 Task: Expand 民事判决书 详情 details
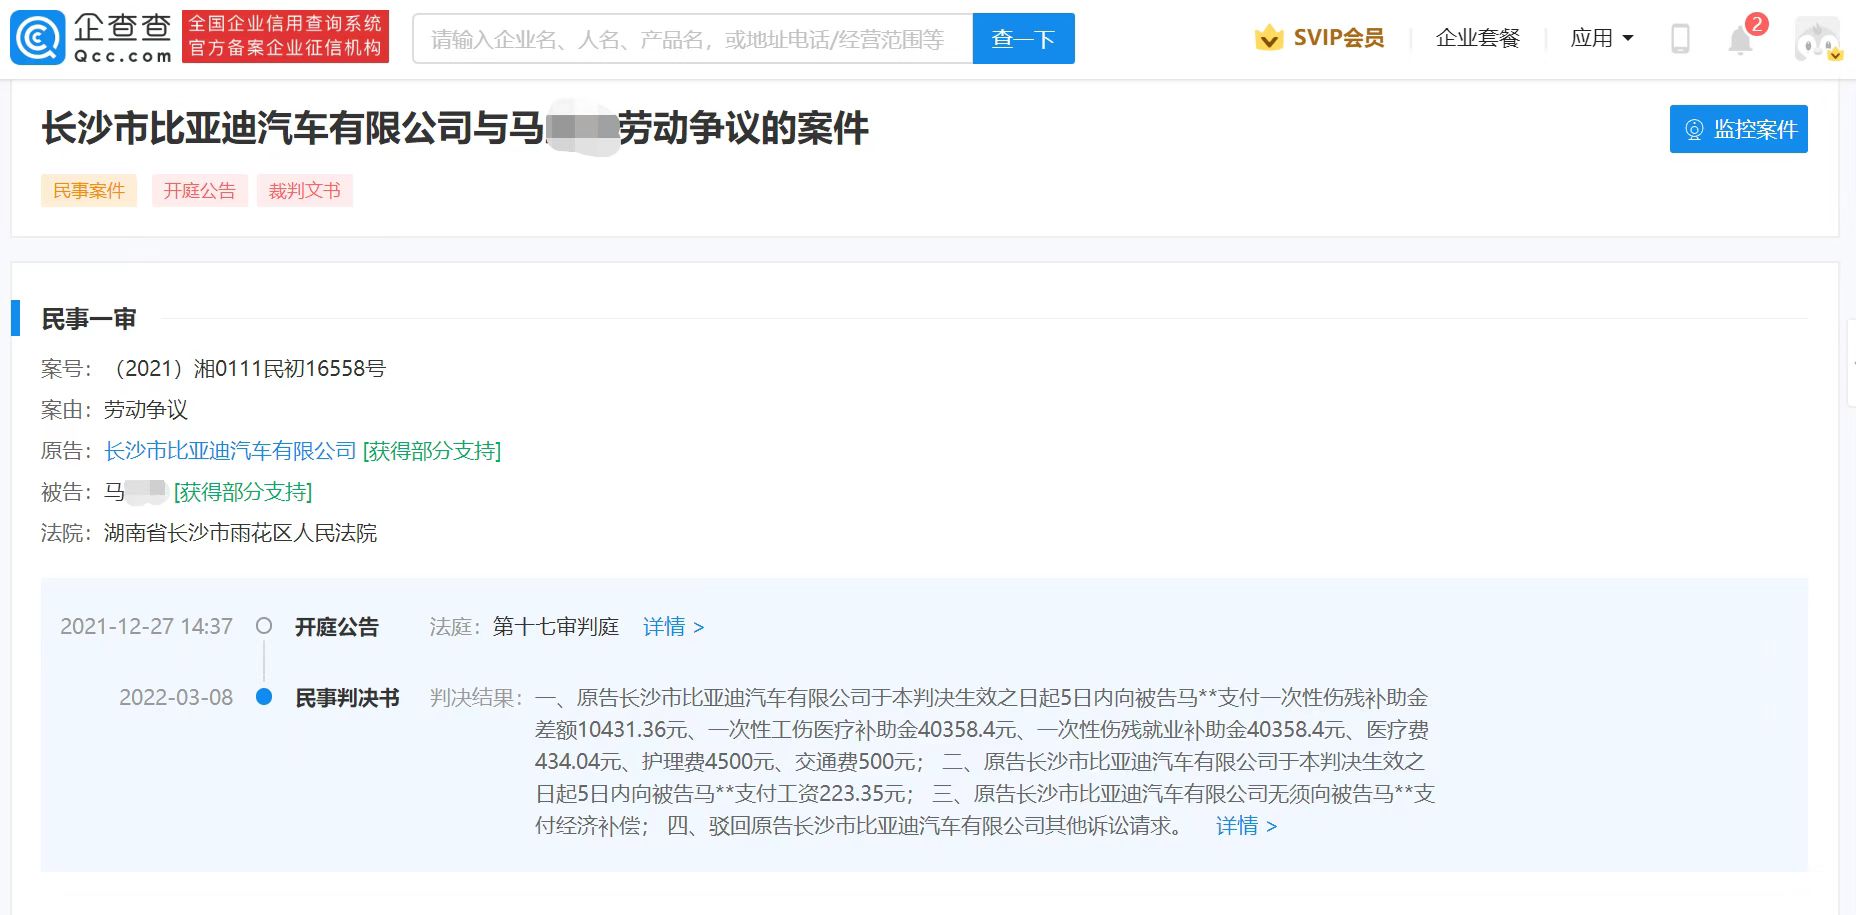click(1246, 826)
